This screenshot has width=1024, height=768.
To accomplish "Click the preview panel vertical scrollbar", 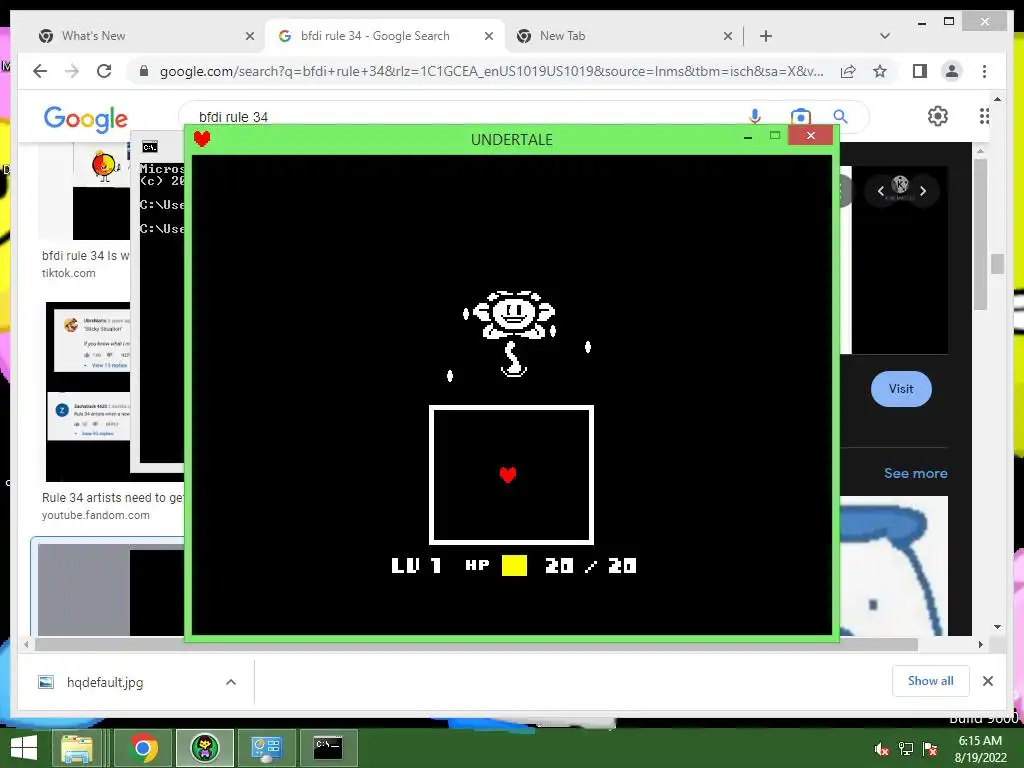I will point(980,234).
